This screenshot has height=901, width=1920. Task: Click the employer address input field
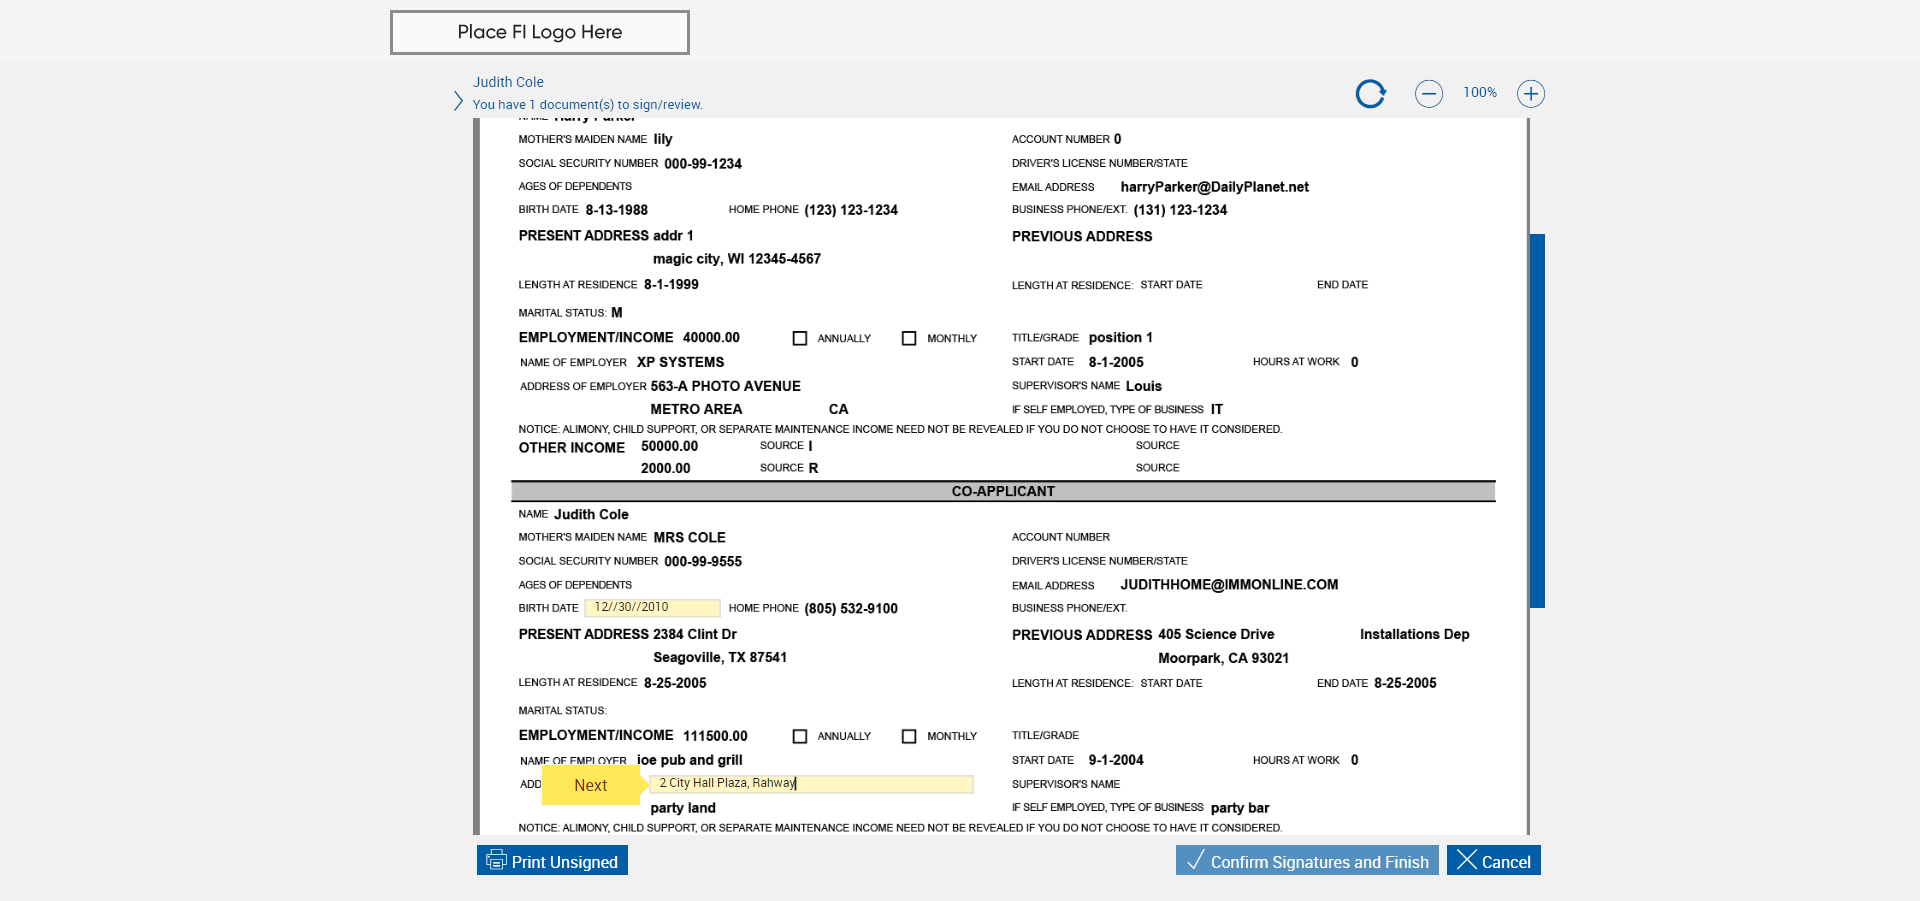click(x=811, y=784)
